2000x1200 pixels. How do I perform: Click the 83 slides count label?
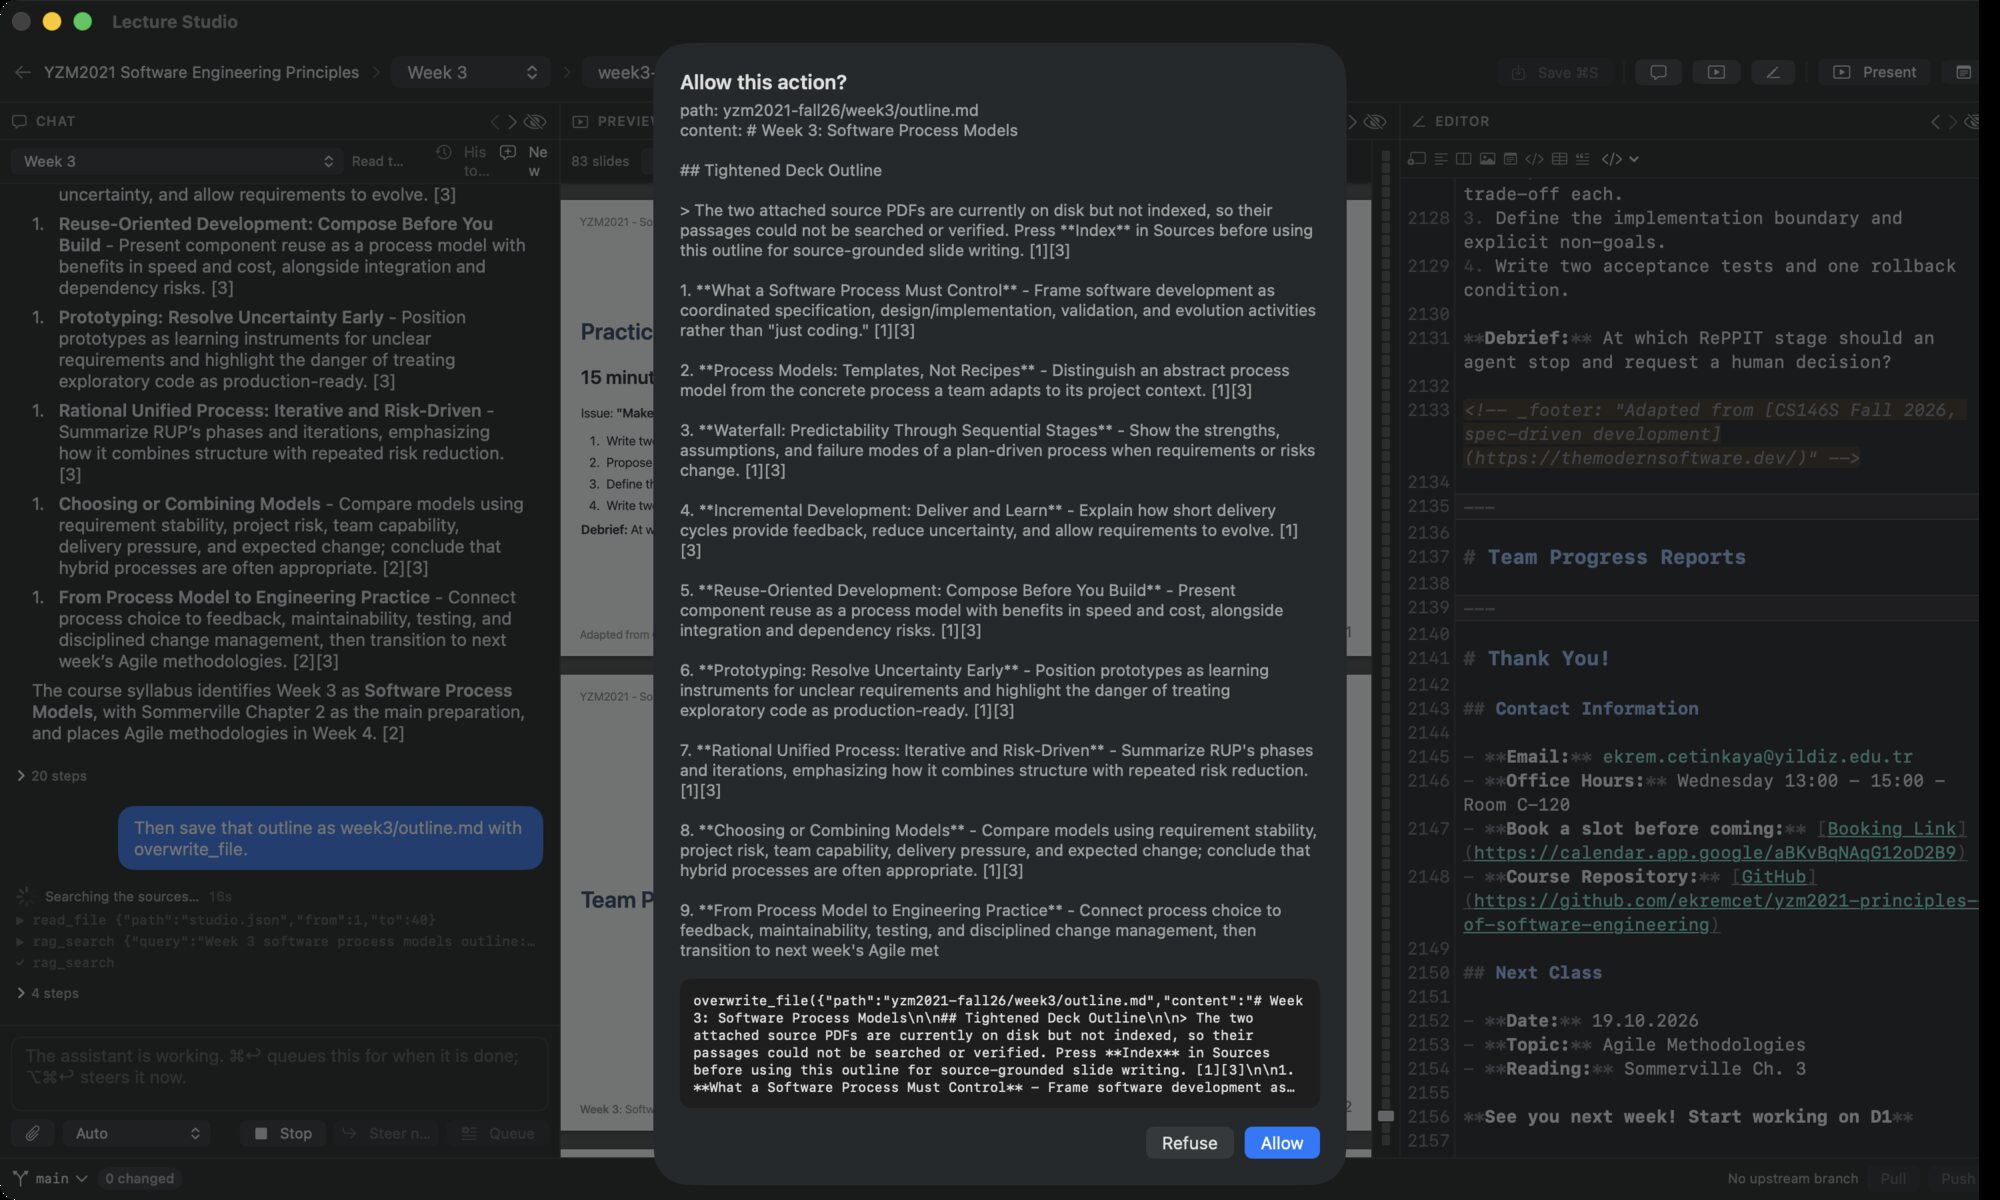(600, 161)
